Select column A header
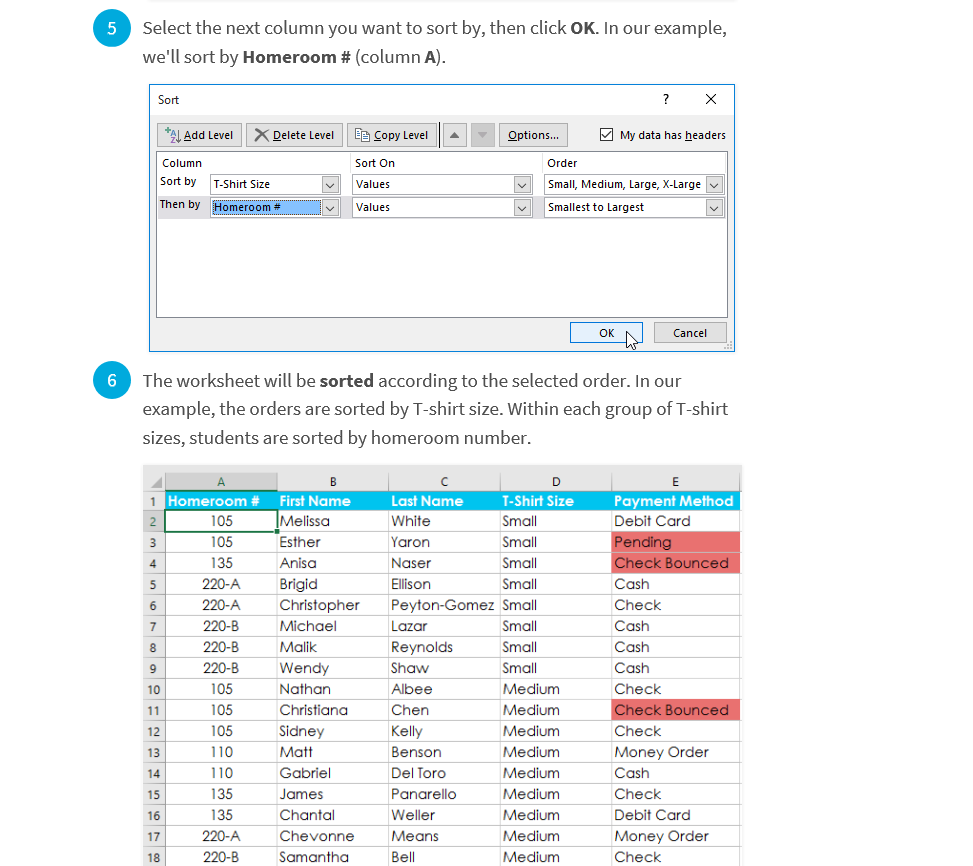This screenshot has width=973, height=866. pyautogui.click(x=221, y=481)
